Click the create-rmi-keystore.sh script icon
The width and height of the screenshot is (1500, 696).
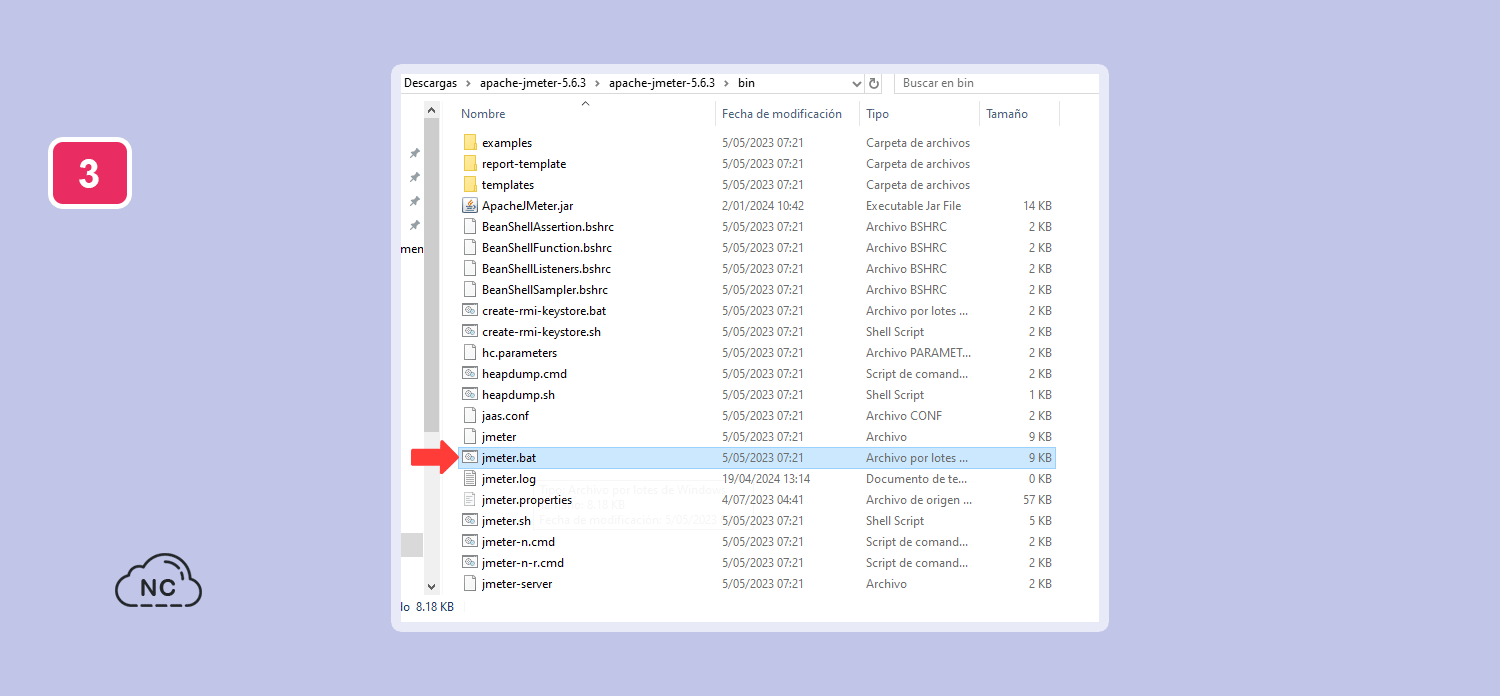point(470,331)
